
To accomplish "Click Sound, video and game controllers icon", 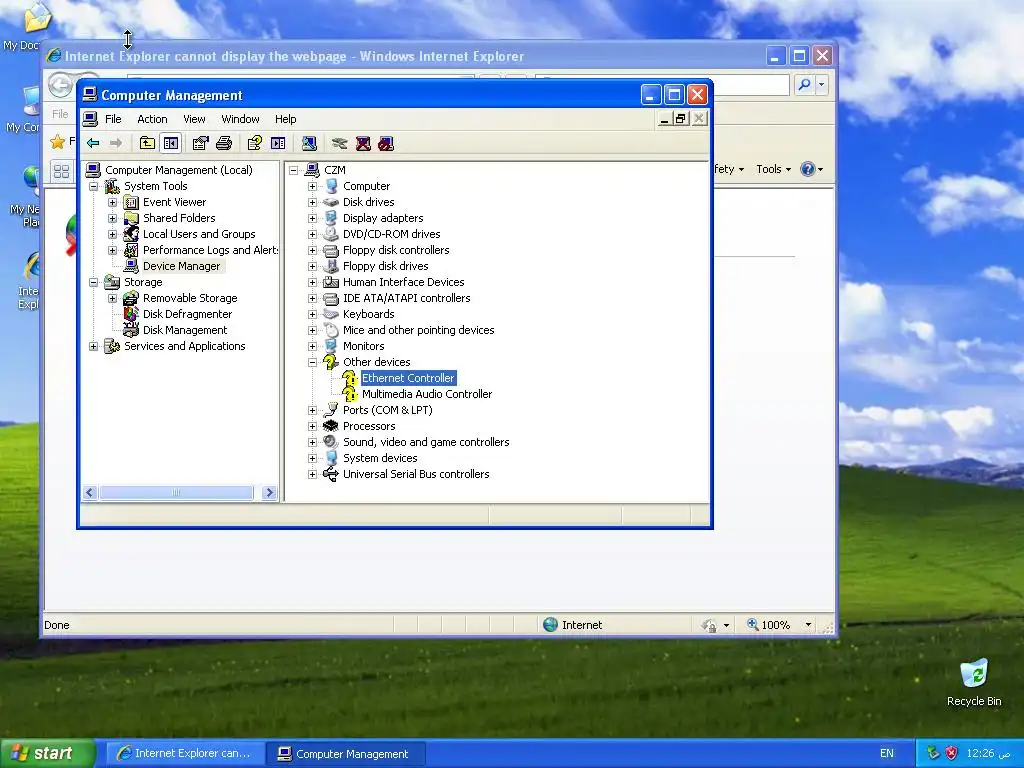I will (x=331, y=442).
